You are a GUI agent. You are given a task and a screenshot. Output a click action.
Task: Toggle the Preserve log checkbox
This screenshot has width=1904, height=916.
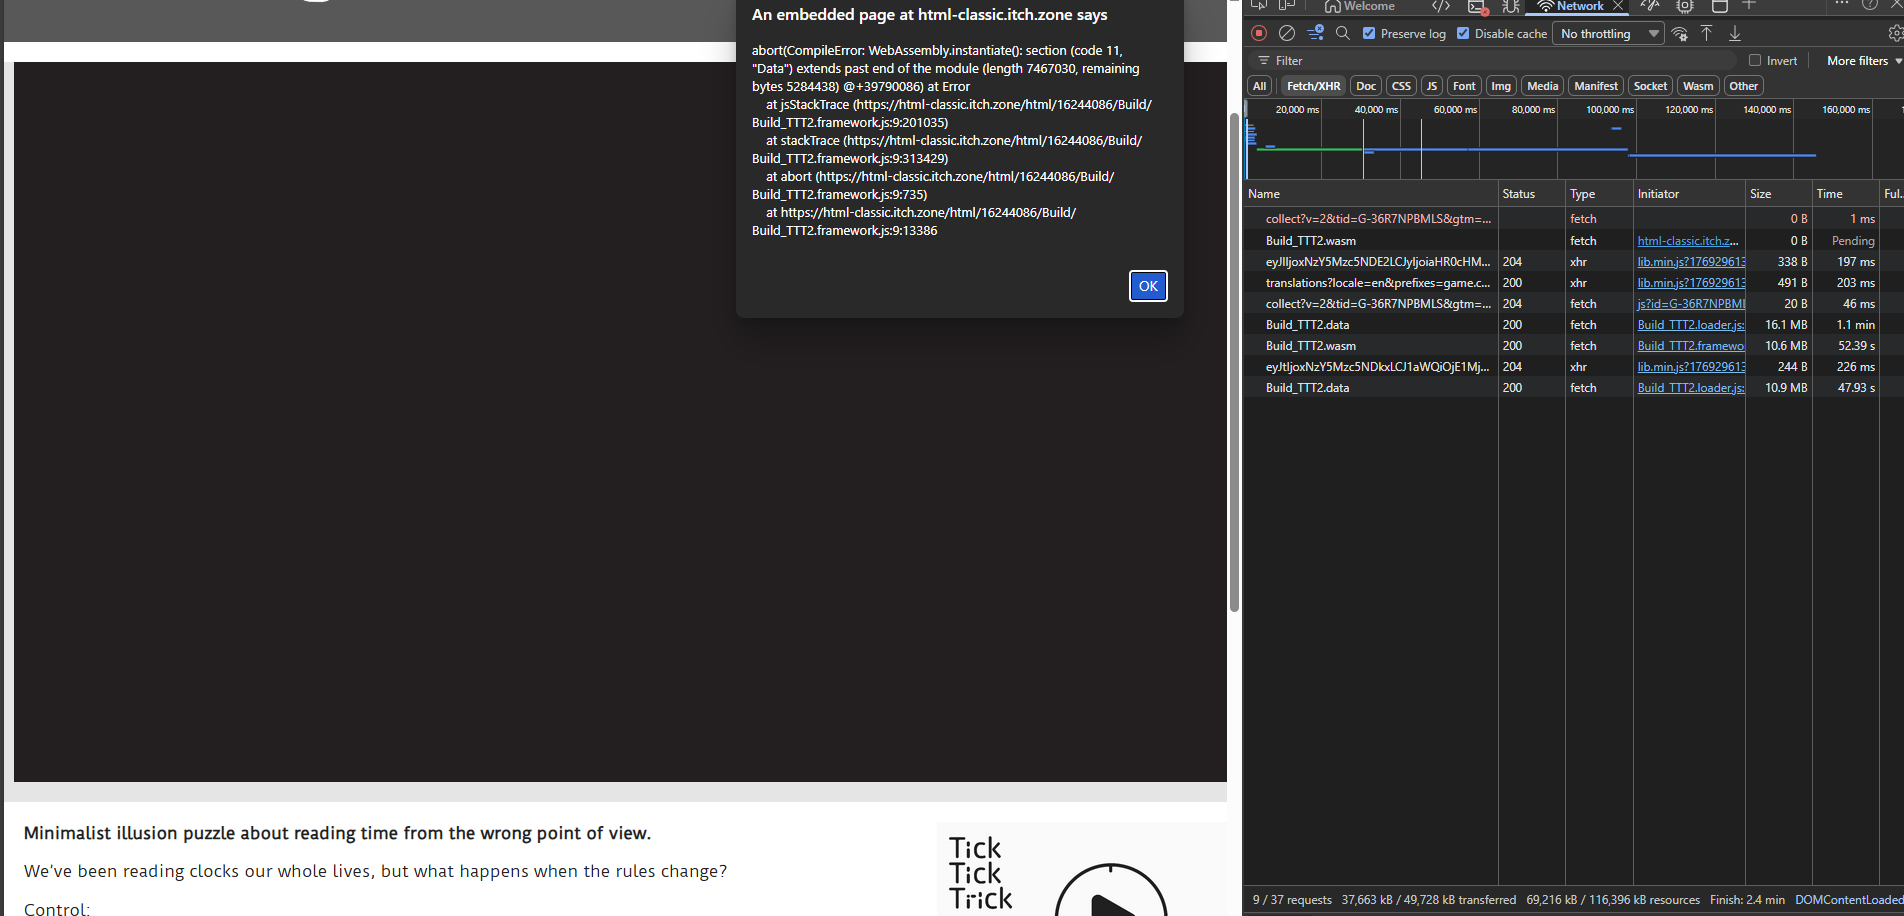click(x=1369, y=33)
